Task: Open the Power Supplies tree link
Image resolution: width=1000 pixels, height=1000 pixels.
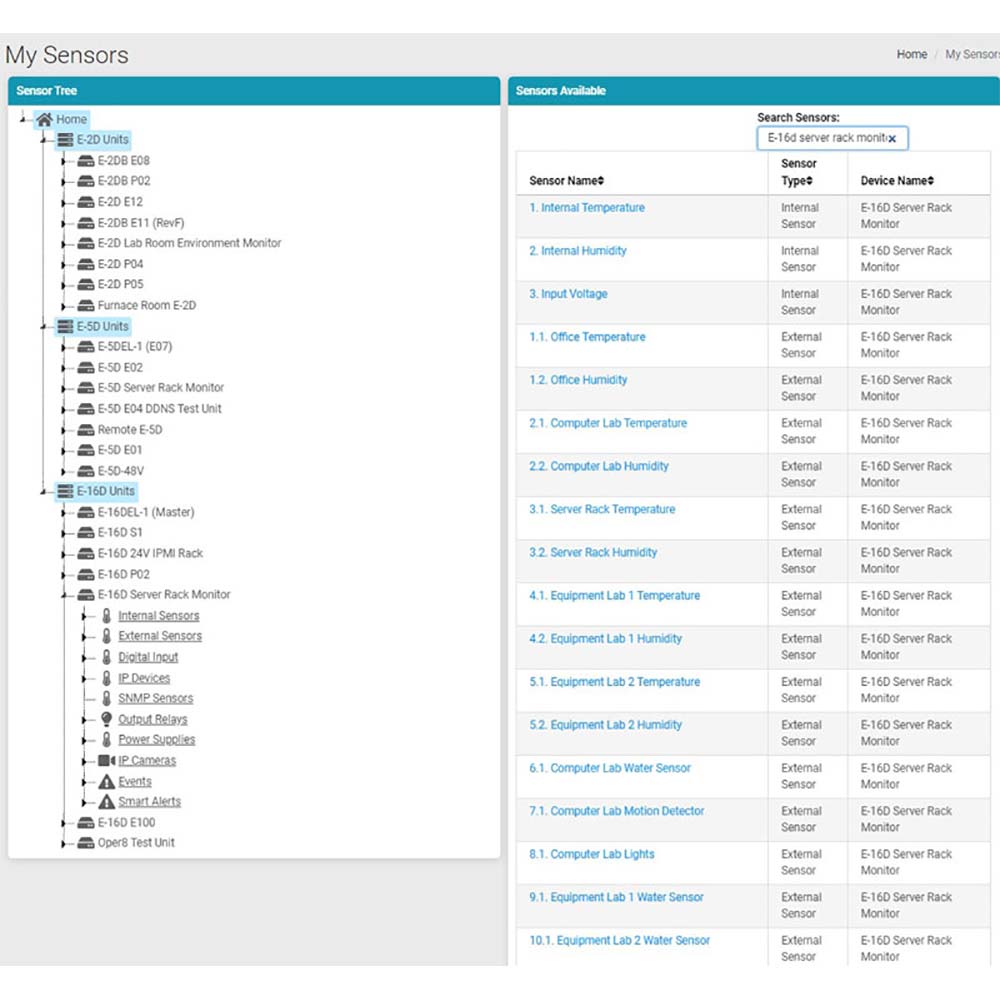Action: [x=156, y=740]
